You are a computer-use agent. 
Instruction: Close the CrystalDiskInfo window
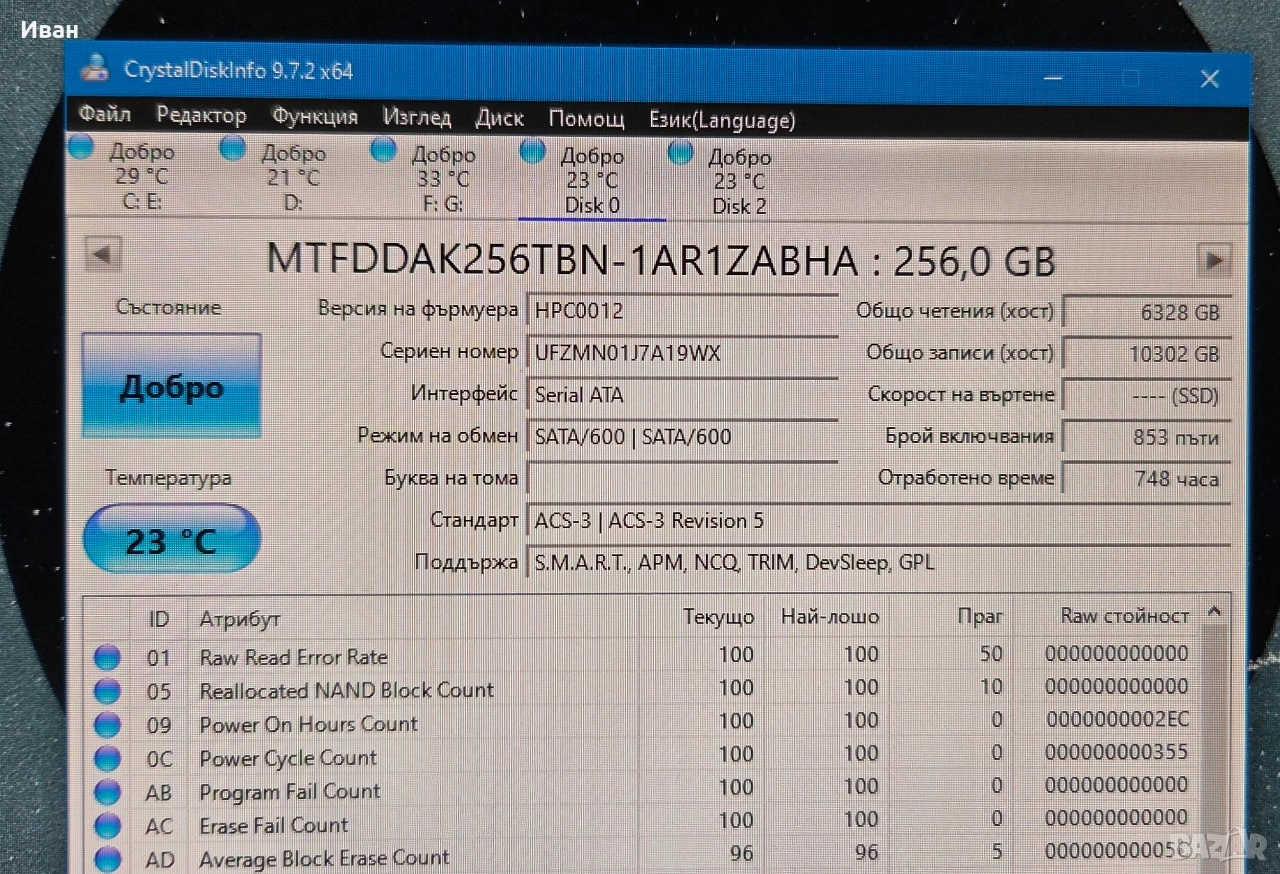(x=1209, y=79)
